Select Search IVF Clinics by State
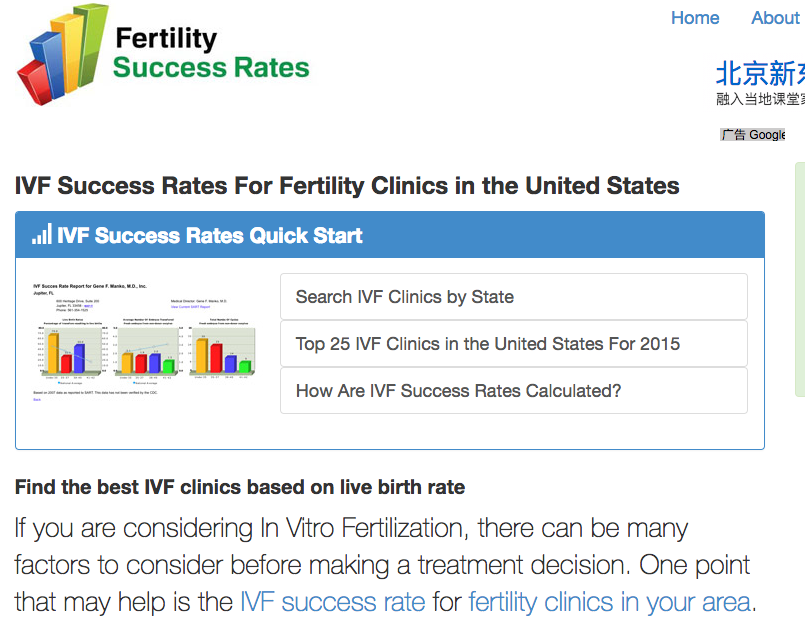Viewport: 805px width, 631px height. 513,297
